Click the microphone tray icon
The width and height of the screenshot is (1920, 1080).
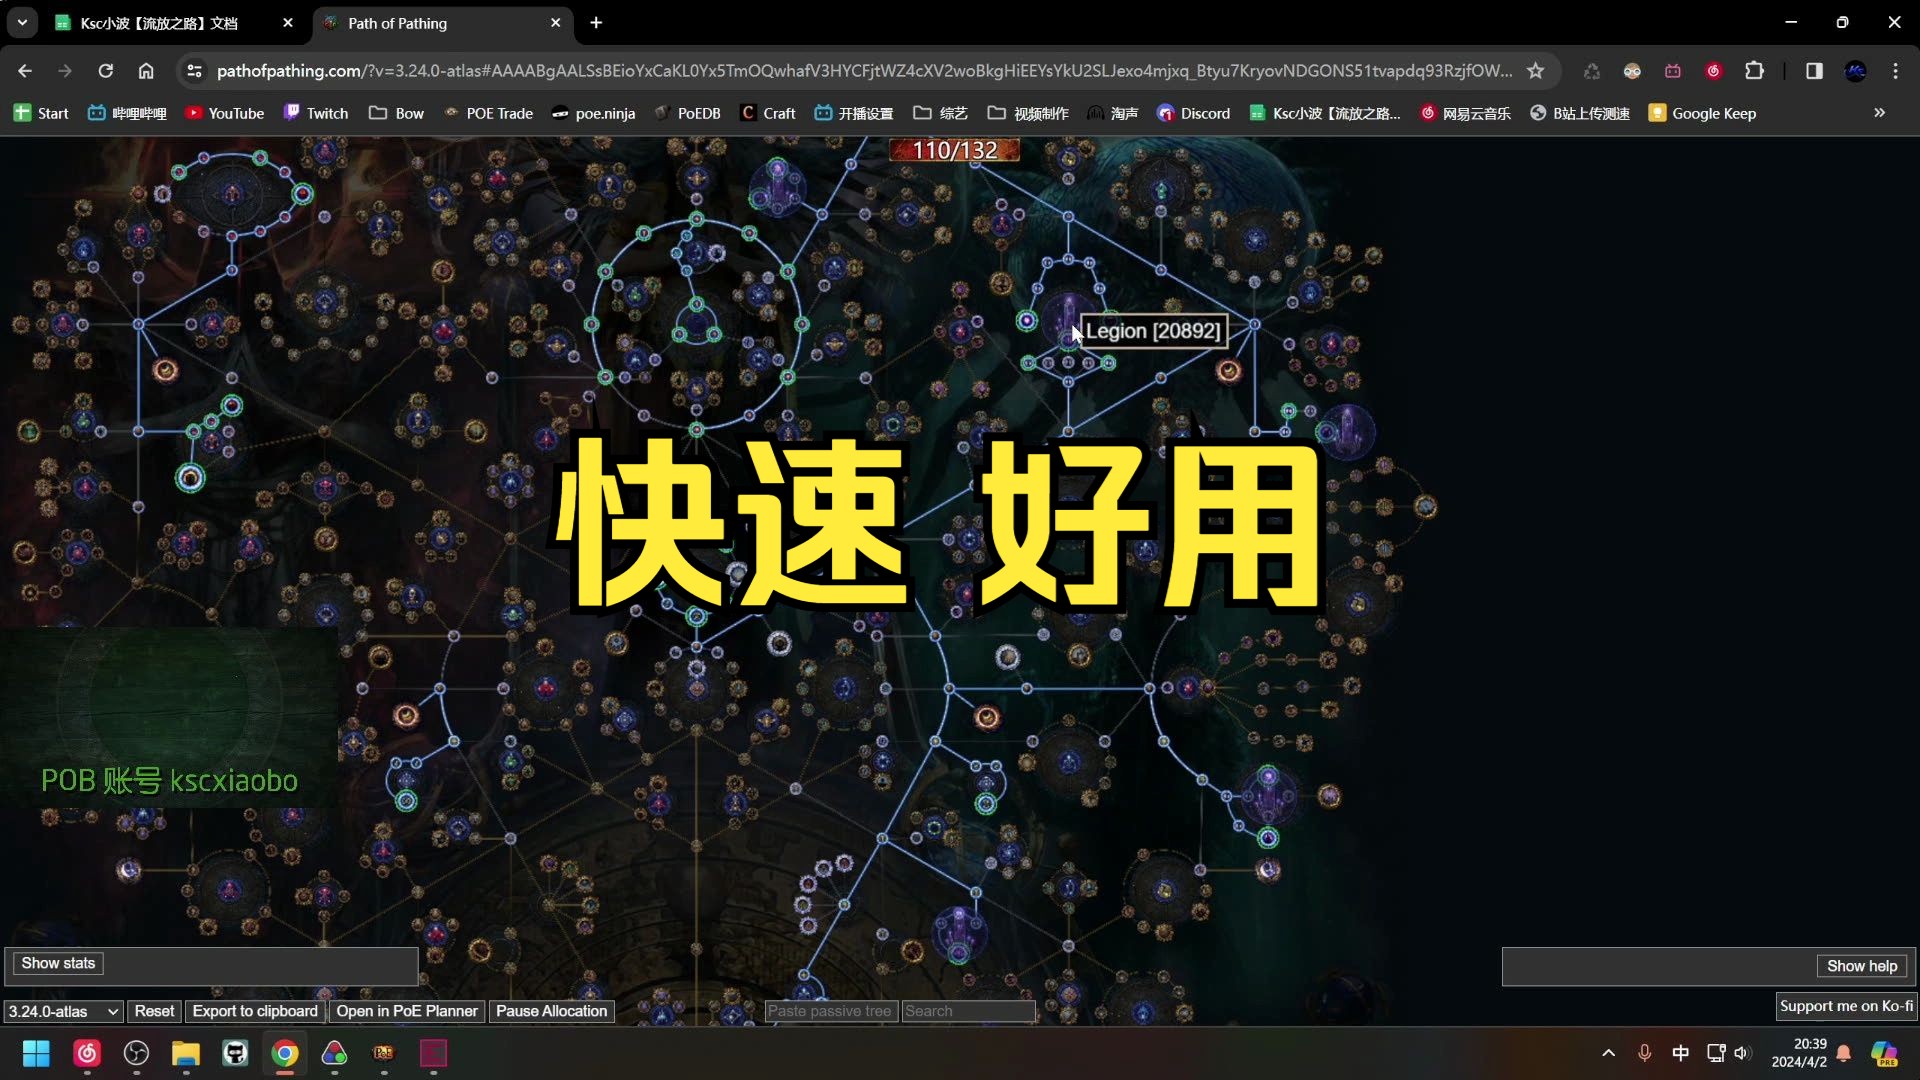(1644, 1053)
